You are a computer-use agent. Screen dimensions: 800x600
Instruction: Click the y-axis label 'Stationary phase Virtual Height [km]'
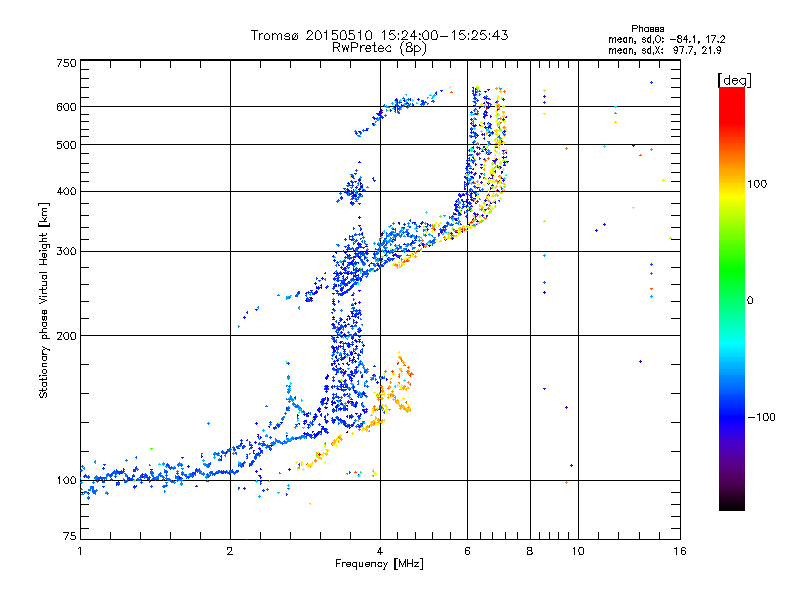coord(44,300)
